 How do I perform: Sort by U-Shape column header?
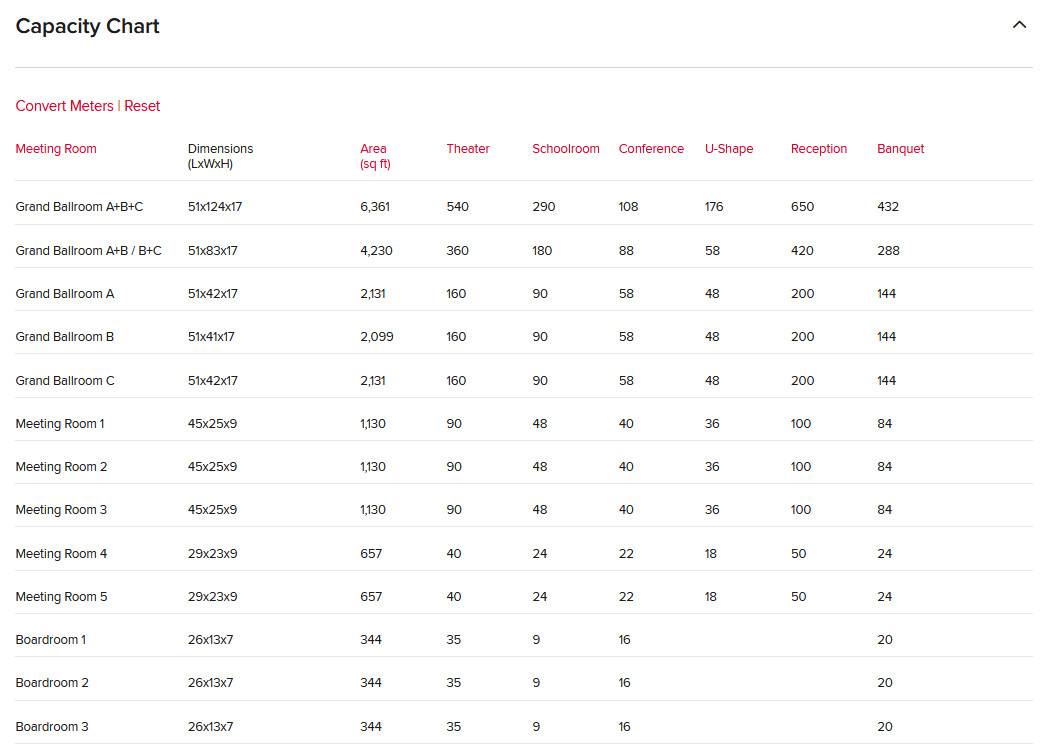pos(729,148)
